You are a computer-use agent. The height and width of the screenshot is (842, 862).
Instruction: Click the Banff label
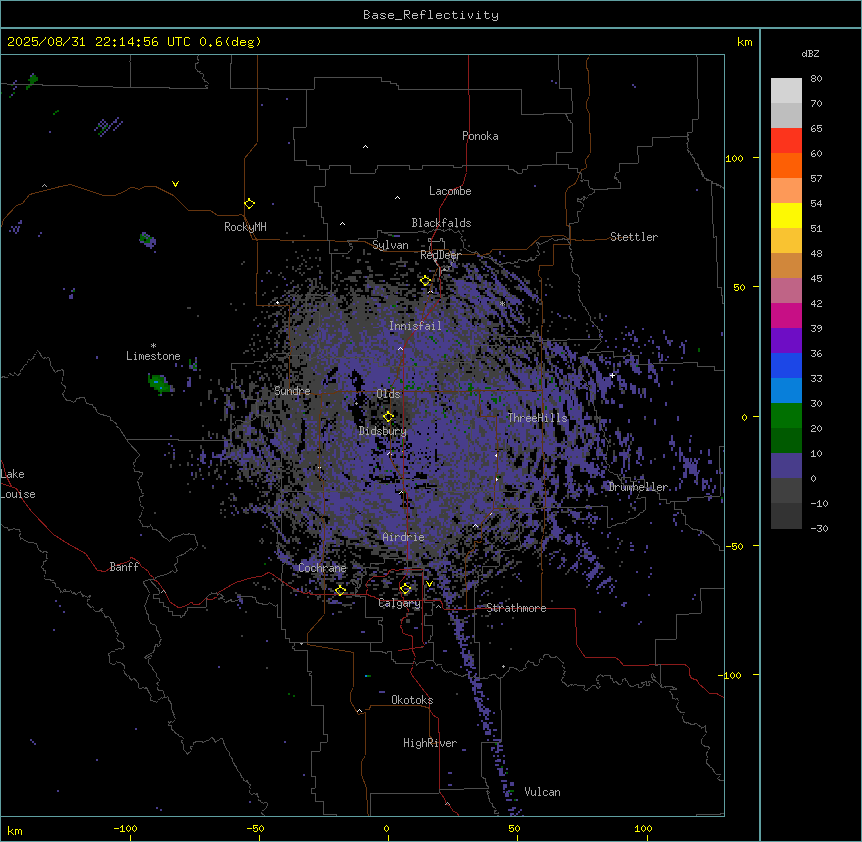124,567
